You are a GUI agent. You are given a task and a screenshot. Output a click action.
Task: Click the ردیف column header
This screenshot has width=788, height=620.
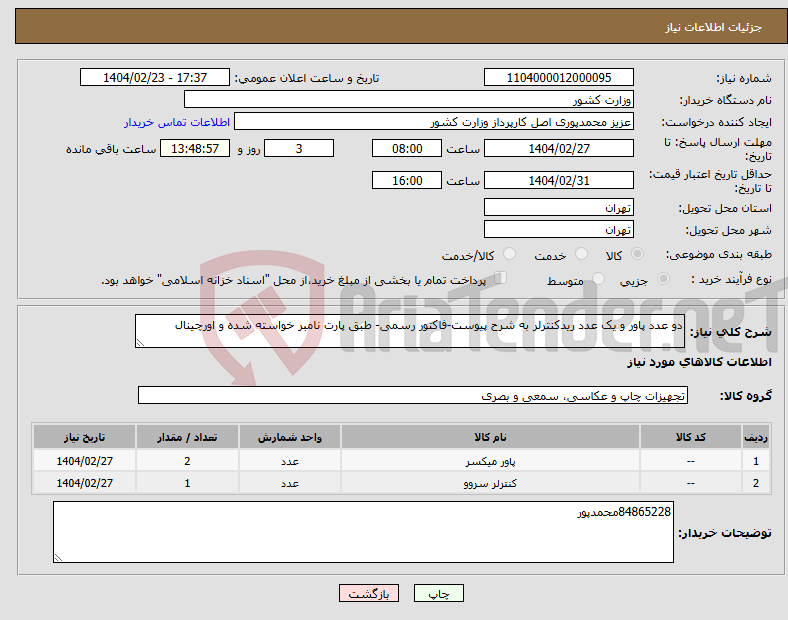point(756,437)
